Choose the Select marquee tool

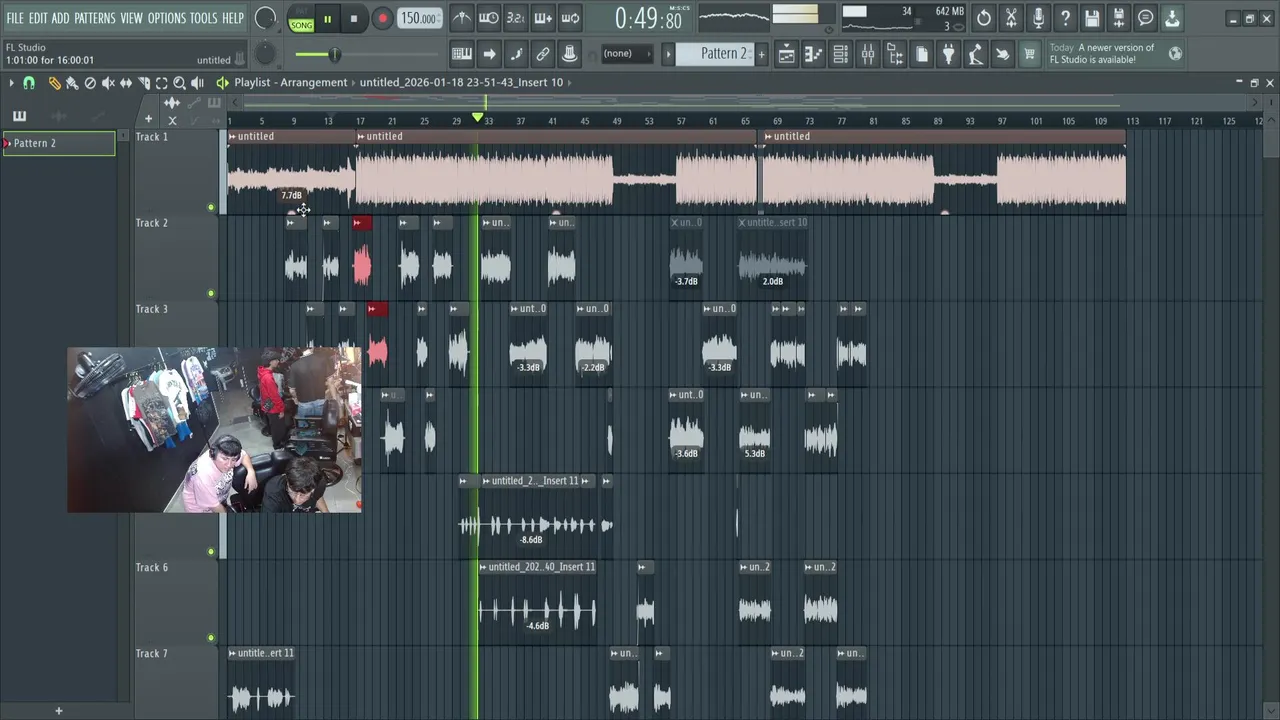(162, 83)
